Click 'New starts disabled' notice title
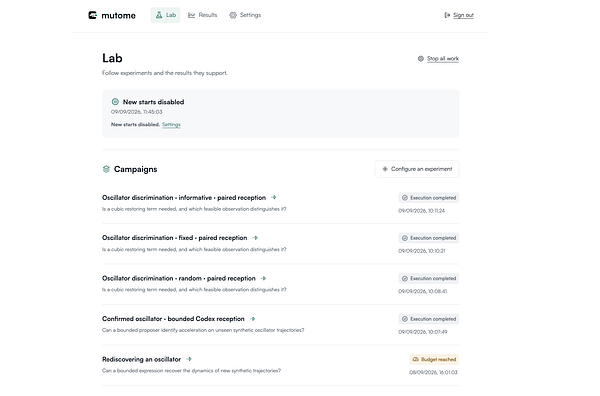Screen dimensions: 600x396 153,102
